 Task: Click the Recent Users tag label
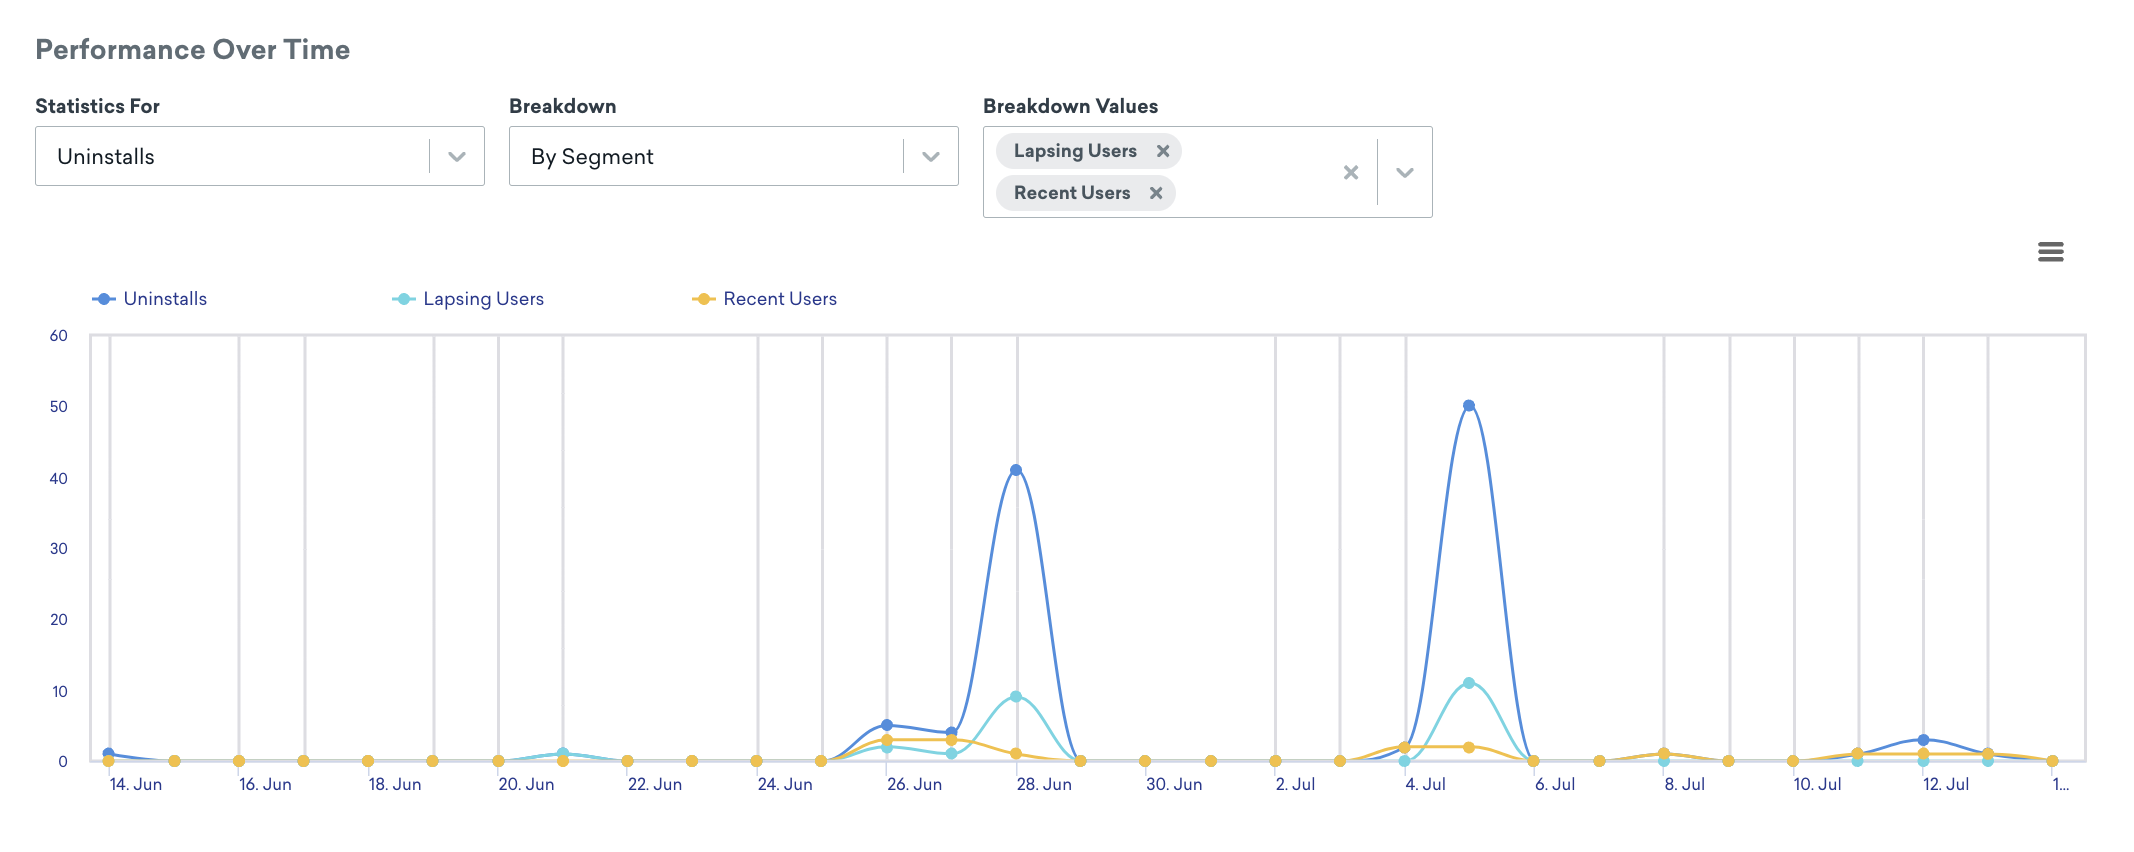pyautogui.click(x=1072, y=193)
